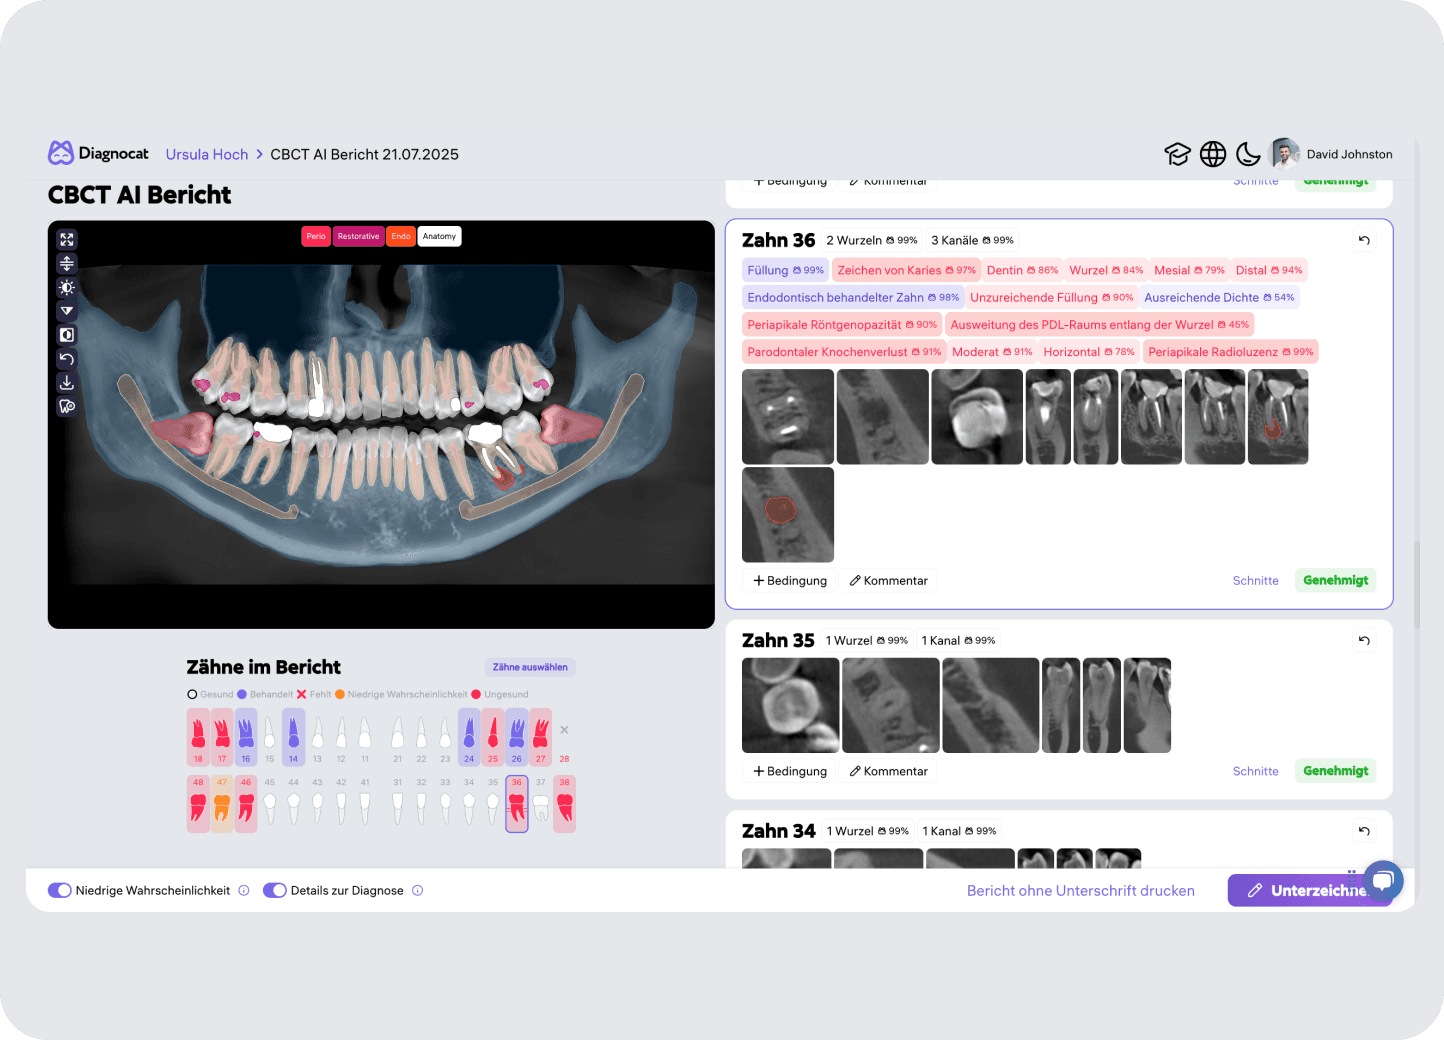Click the viewer's reset undo icon
The height and width of the screenshot is (1040, 1444).
coord(67,359)
